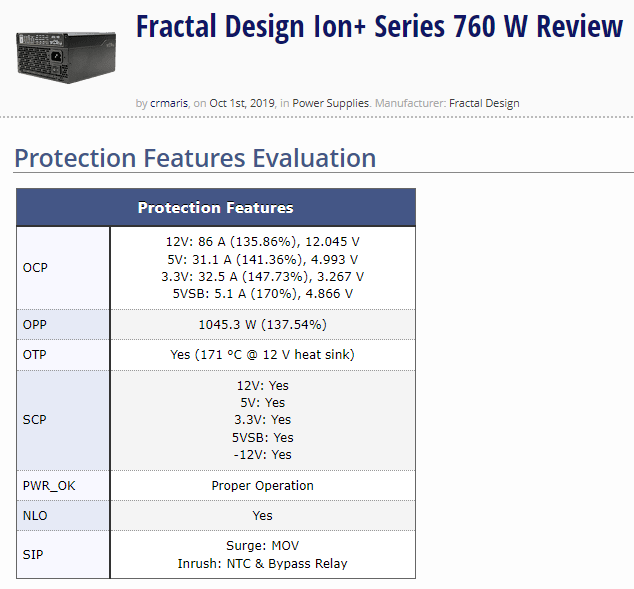Select the OPP row label

pos(35,325)
